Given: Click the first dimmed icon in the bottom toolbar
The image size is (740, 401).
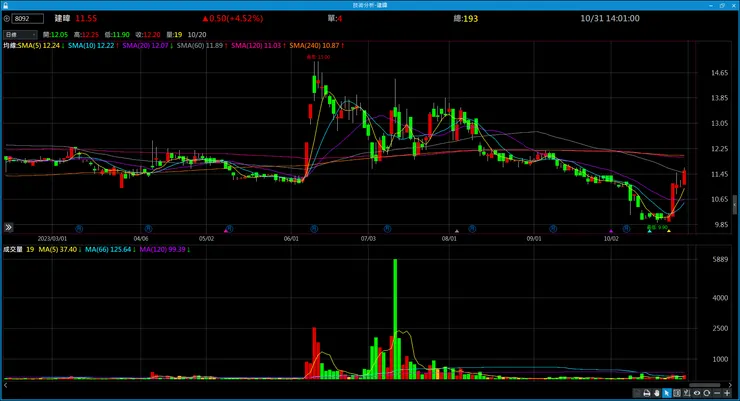Looking at the screenshot, I should (637, 393).
